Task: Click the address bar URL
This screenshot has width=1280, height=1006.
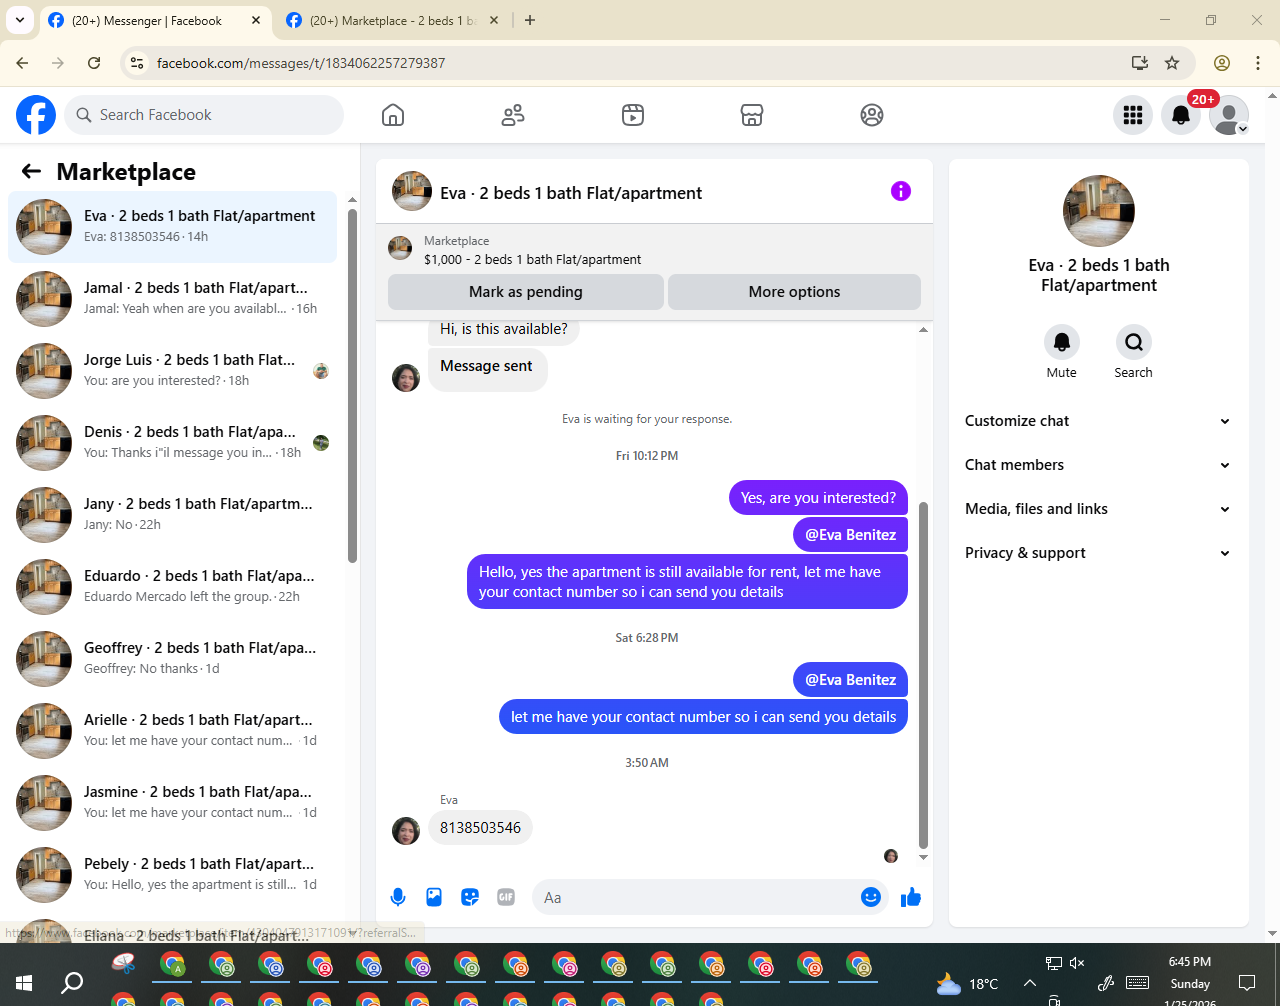Action: pos(301,63)
